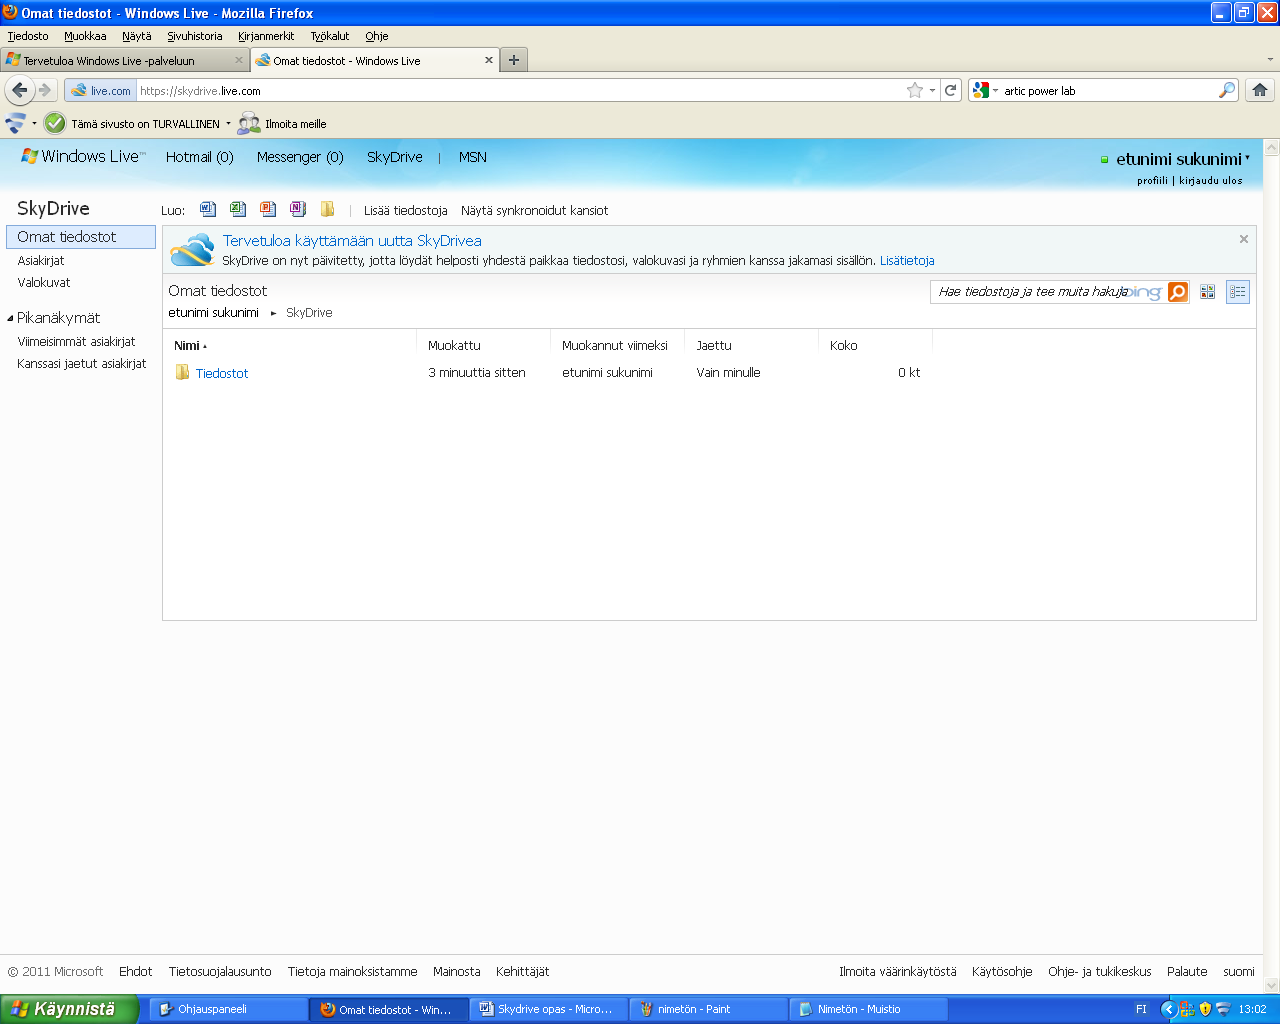Open Skydrive opas in the taskbar
The width and height of the screenshot is (1280, 1024).
pos(548,1009)
